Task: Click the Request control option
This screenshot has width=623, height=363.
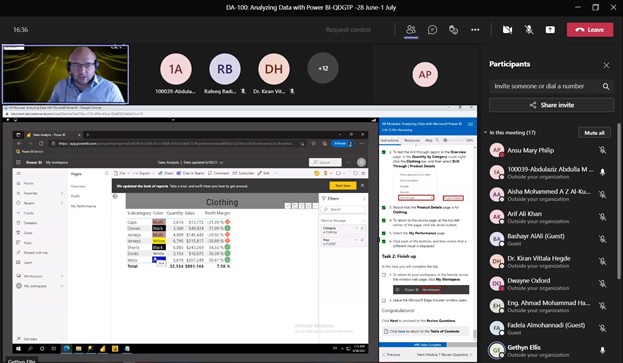Action: click(348, 30)
